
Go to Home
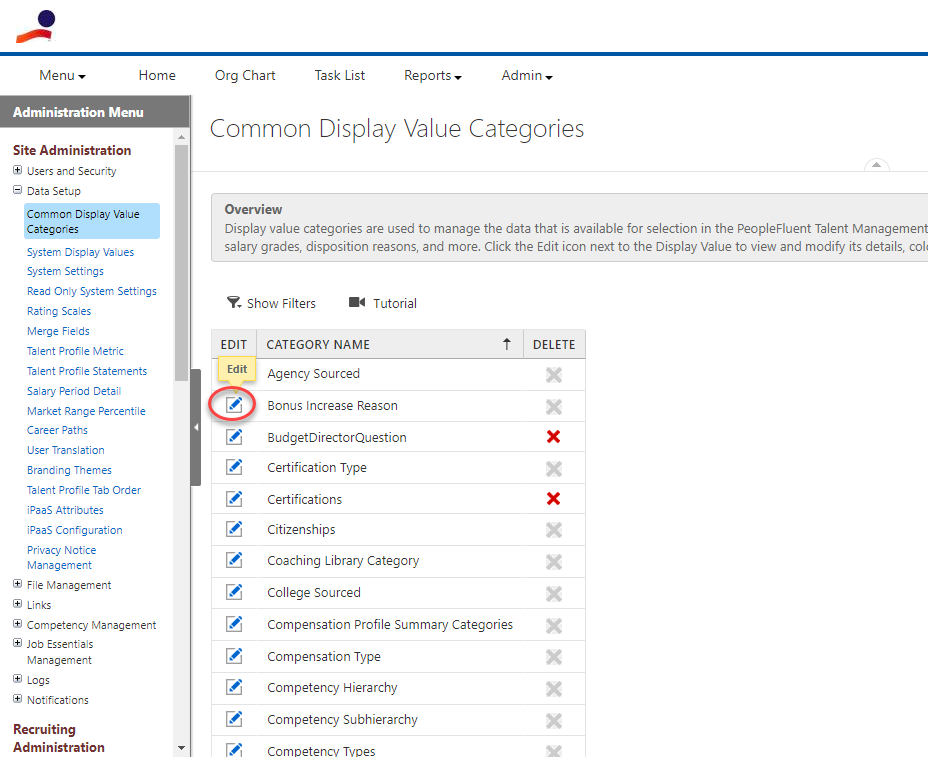157,76
